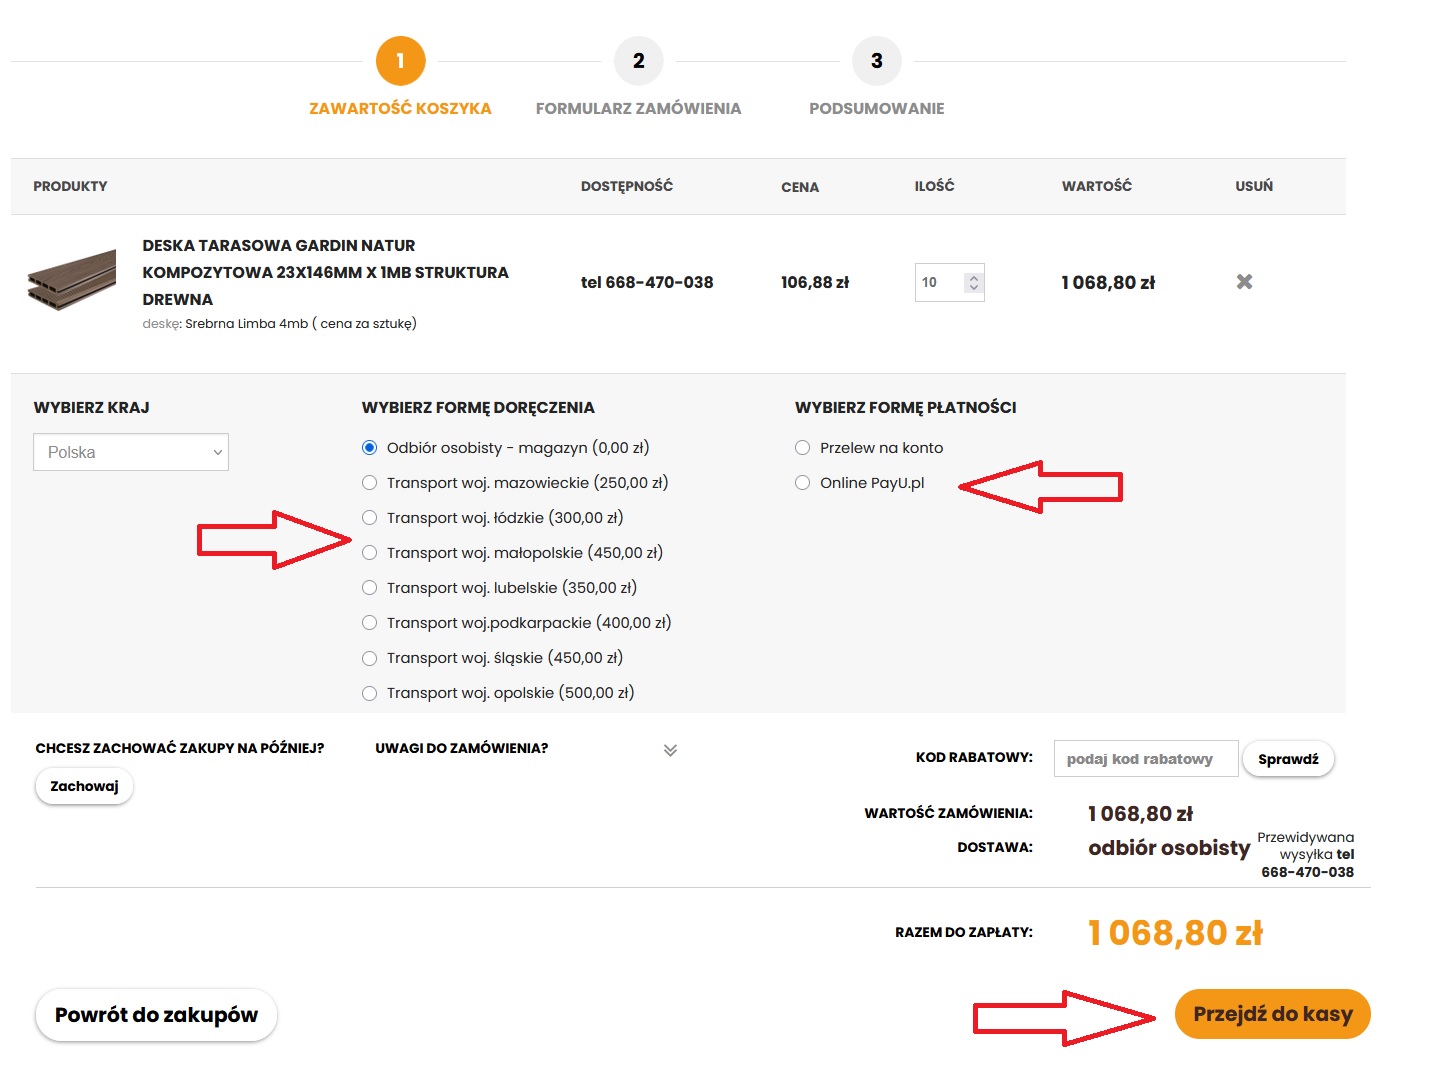Open the composite deck board thumbnail
1449x1077 pixels.
coord(72,282)
